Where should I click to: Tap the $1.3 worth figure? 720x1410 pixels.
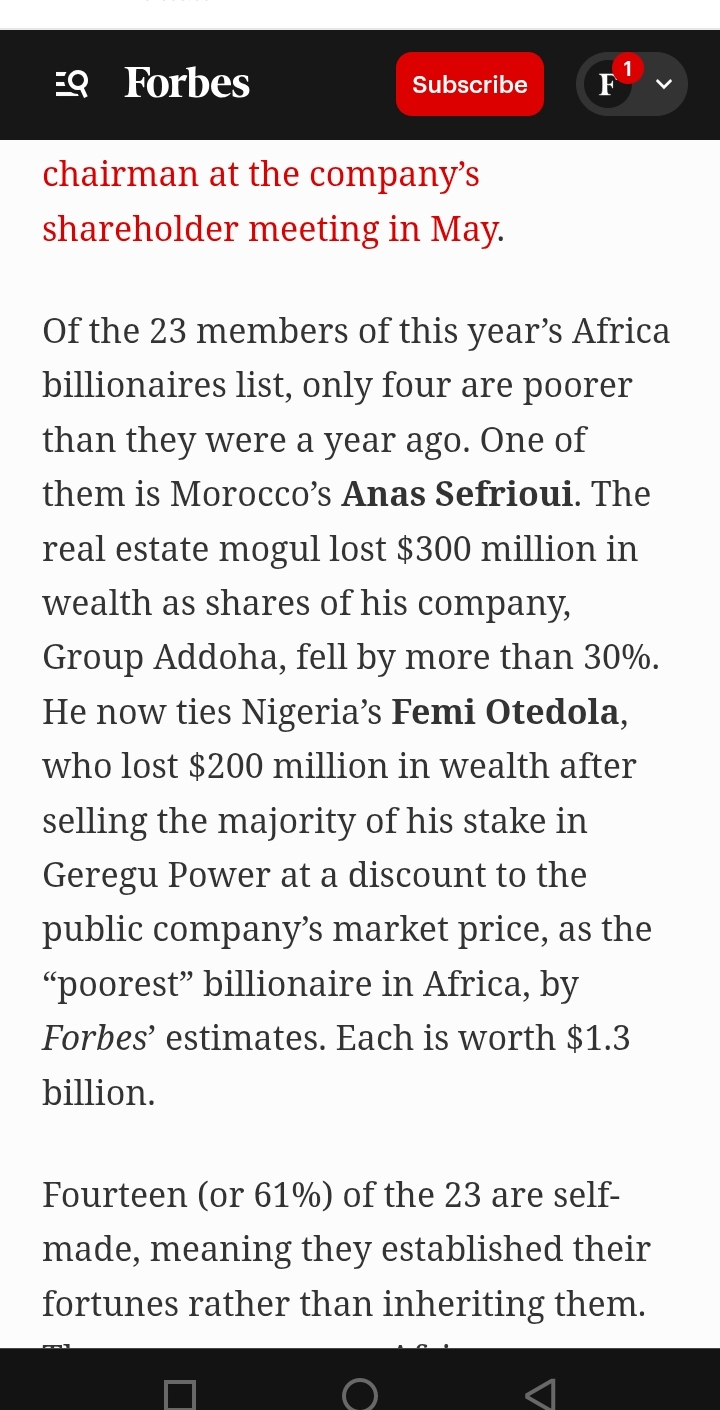tap(598, 1039)
